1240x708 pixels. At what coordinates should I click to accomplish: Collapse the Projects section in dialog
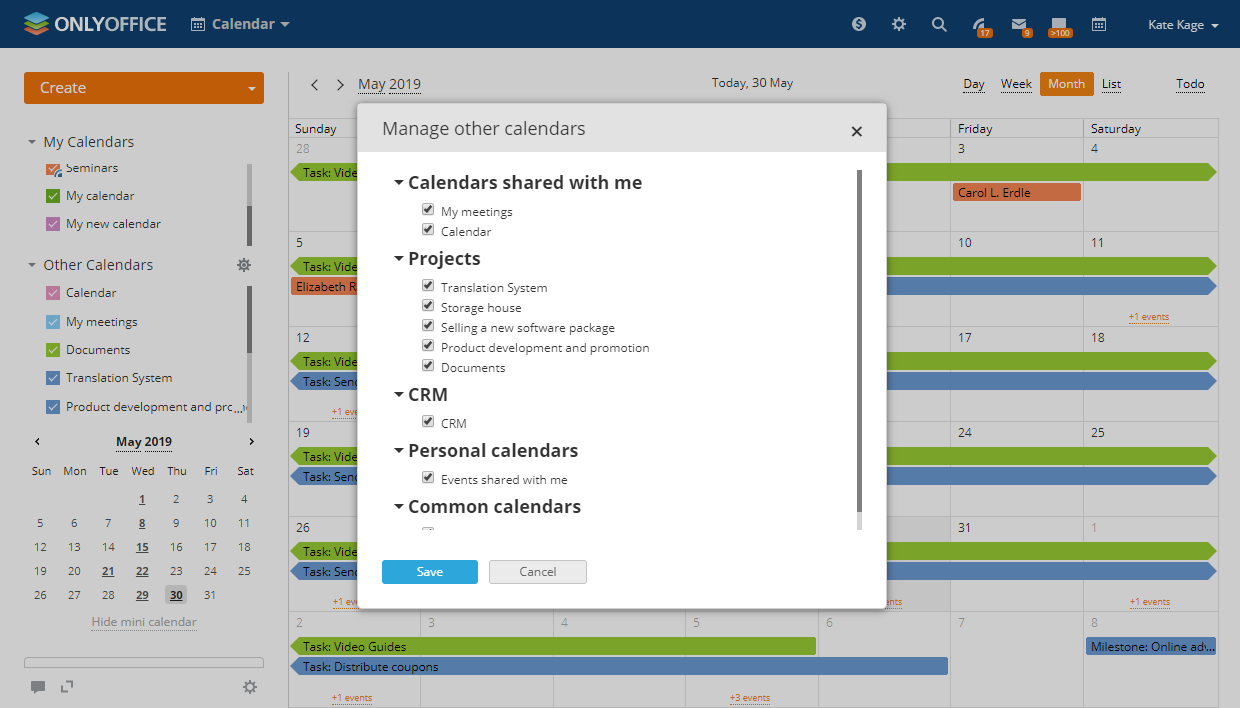399,259
